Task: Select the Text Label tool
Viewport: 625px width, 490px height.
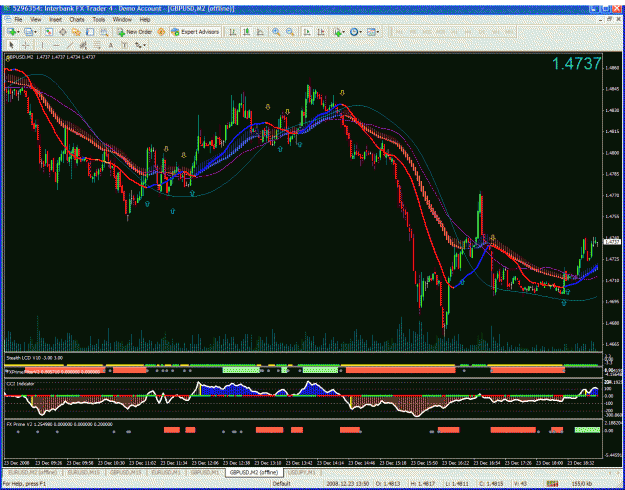Action: (124, 45)
